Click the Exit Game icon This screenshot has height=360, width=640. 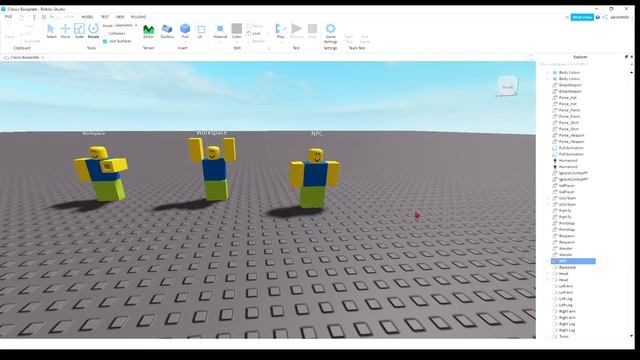[364, 38]
